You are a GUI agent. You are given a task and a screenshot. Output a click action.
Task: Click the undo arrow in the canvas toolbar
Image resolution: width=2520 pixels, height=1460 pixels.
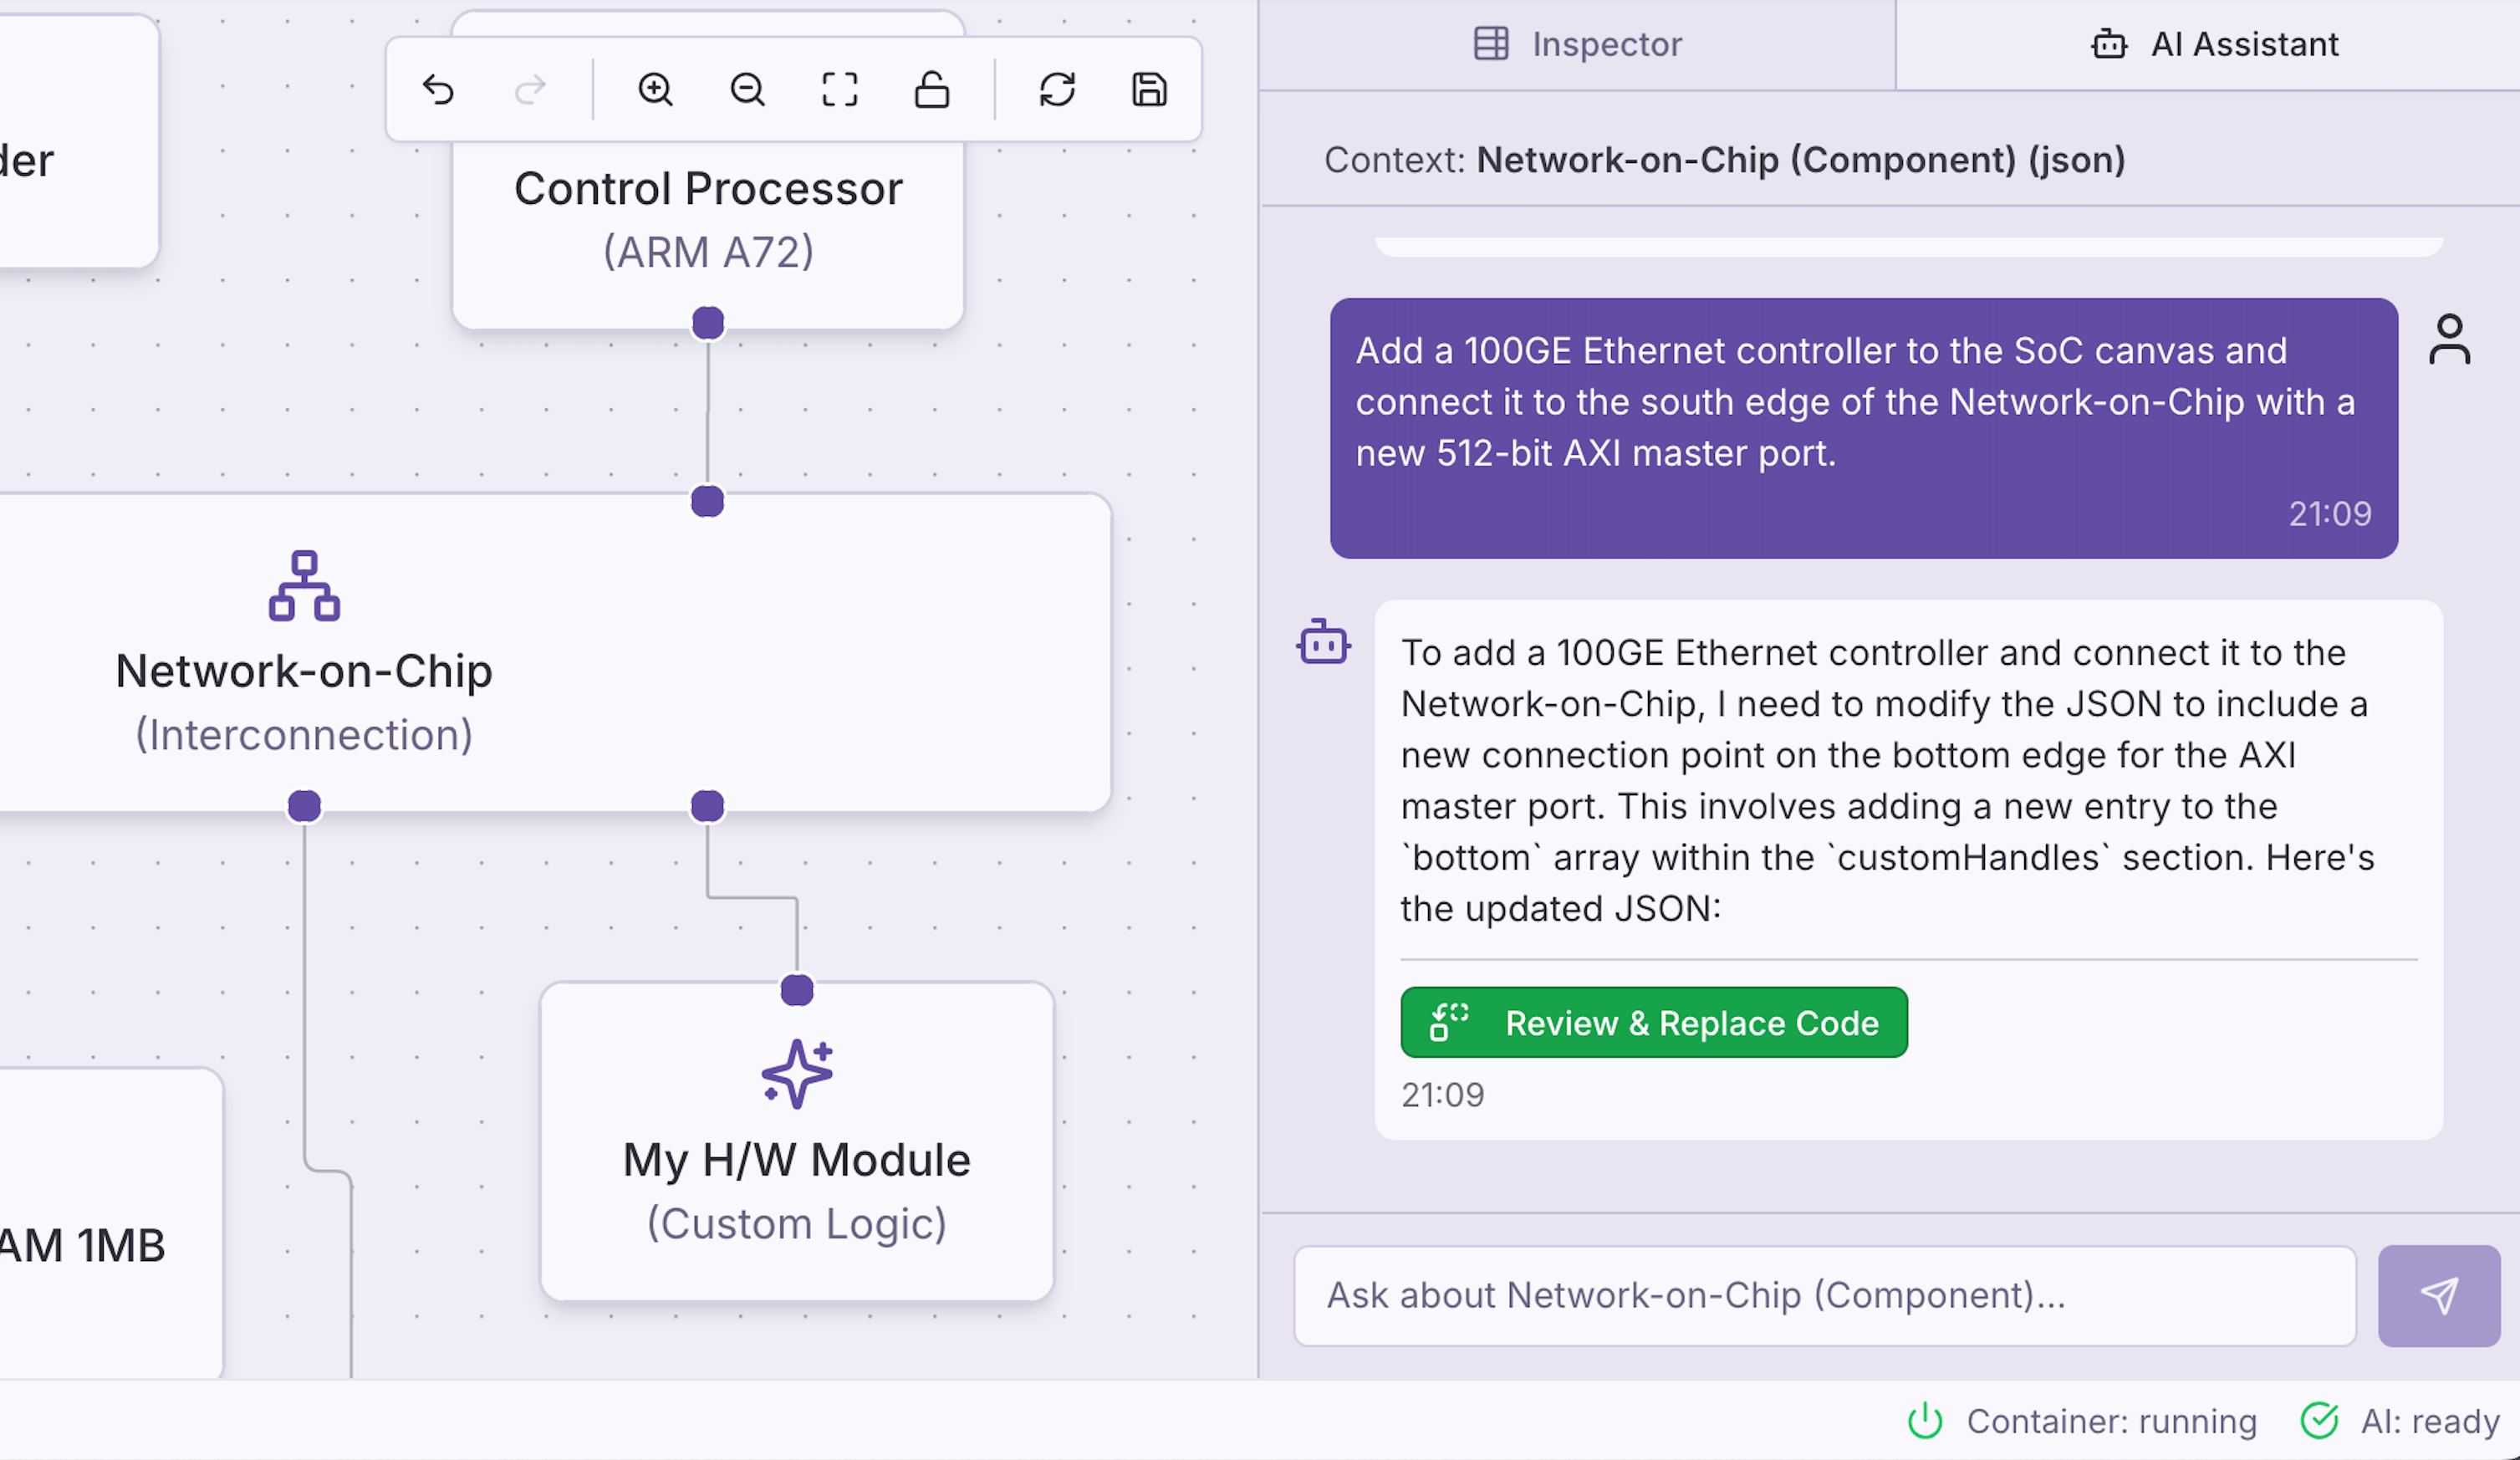[438, 90]
